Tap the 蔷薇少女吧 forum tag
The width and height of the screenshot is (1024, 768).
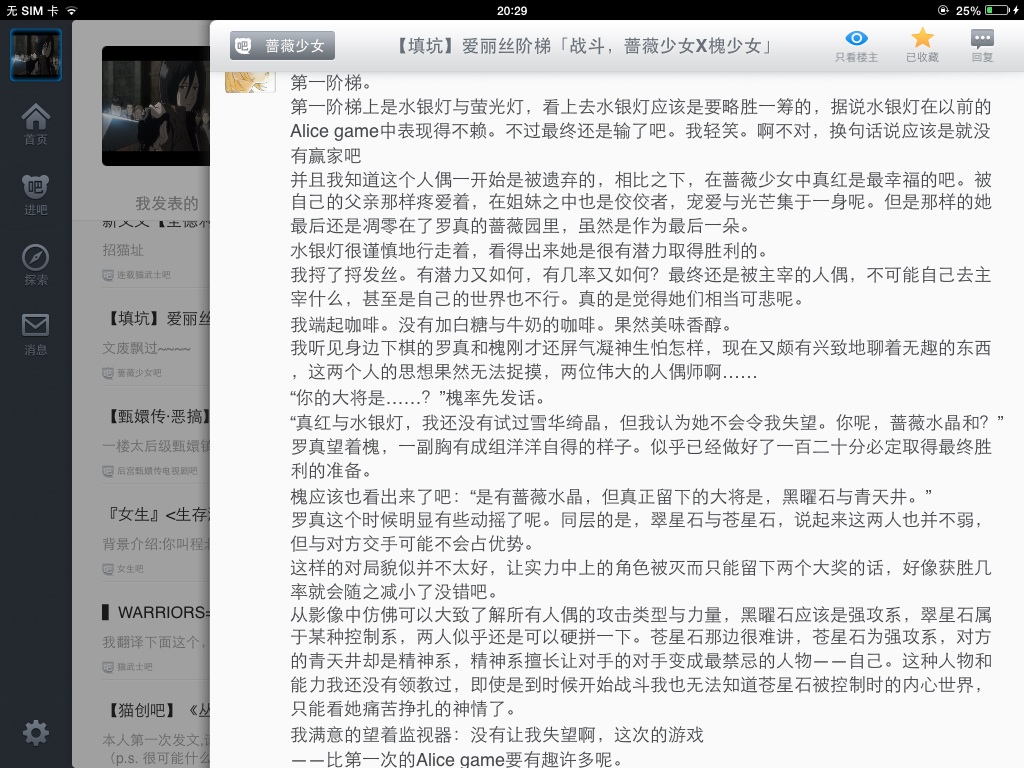point(132,373)
